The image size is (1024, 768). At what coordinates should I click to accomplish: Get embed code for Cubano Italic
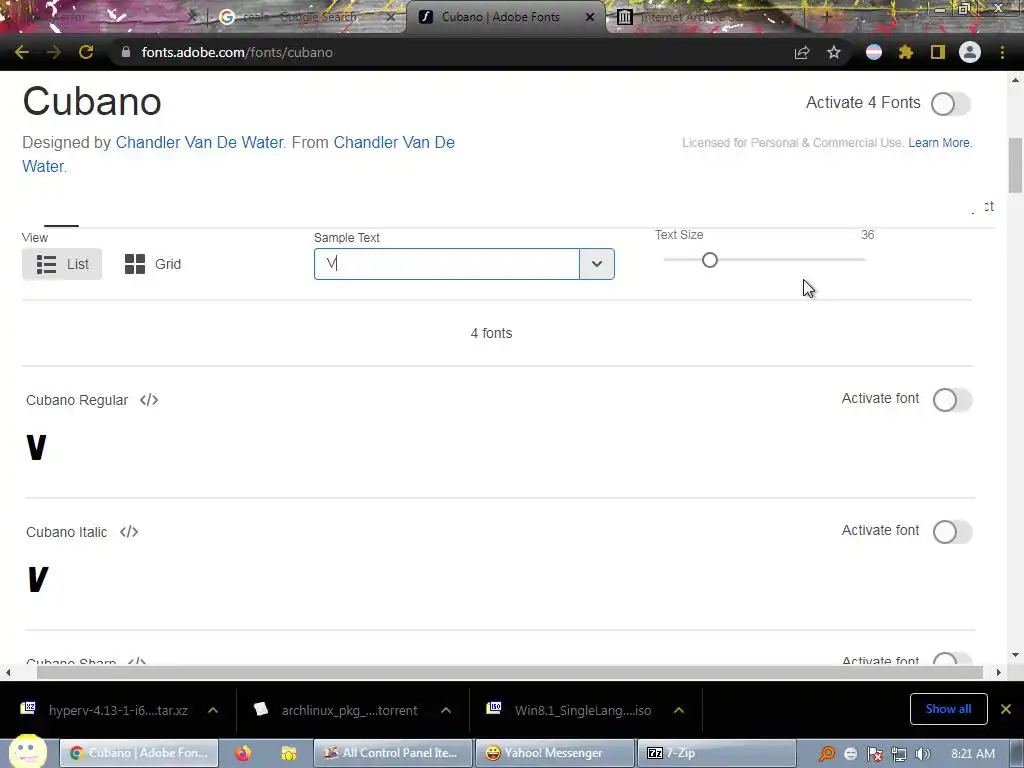click(x=129, y=532)
